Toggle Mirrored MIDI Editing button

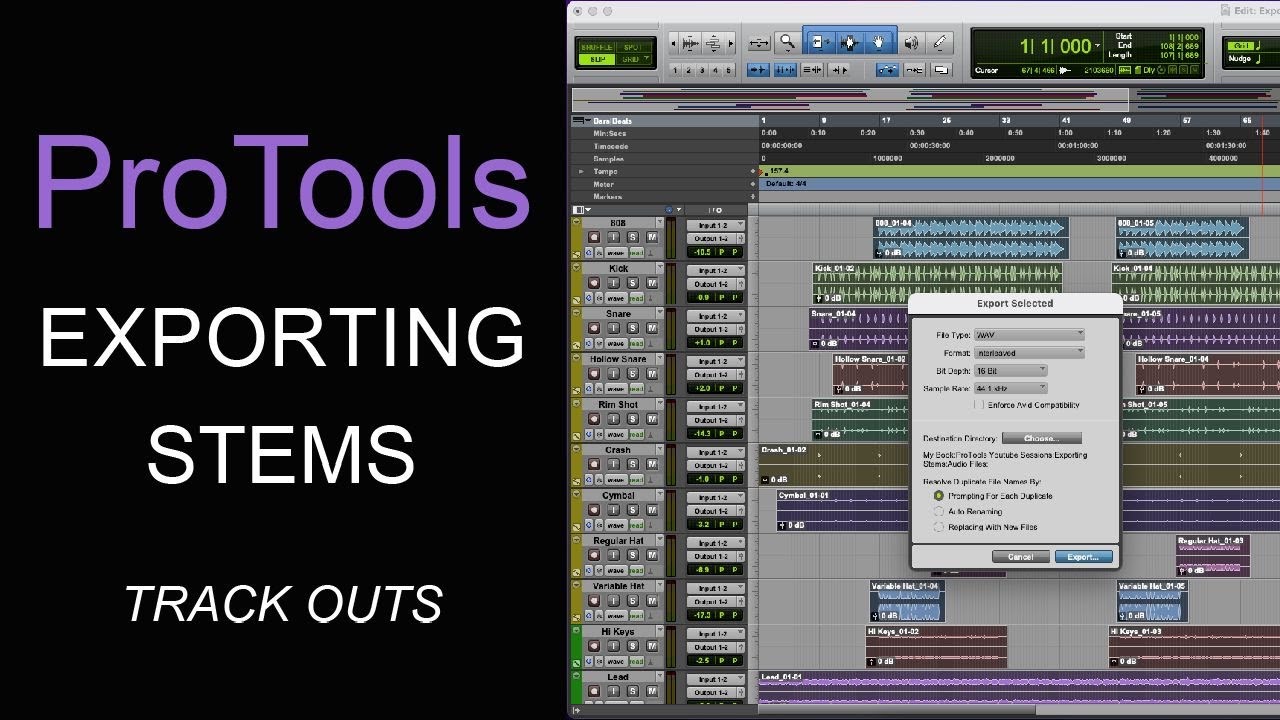[914, 70]
